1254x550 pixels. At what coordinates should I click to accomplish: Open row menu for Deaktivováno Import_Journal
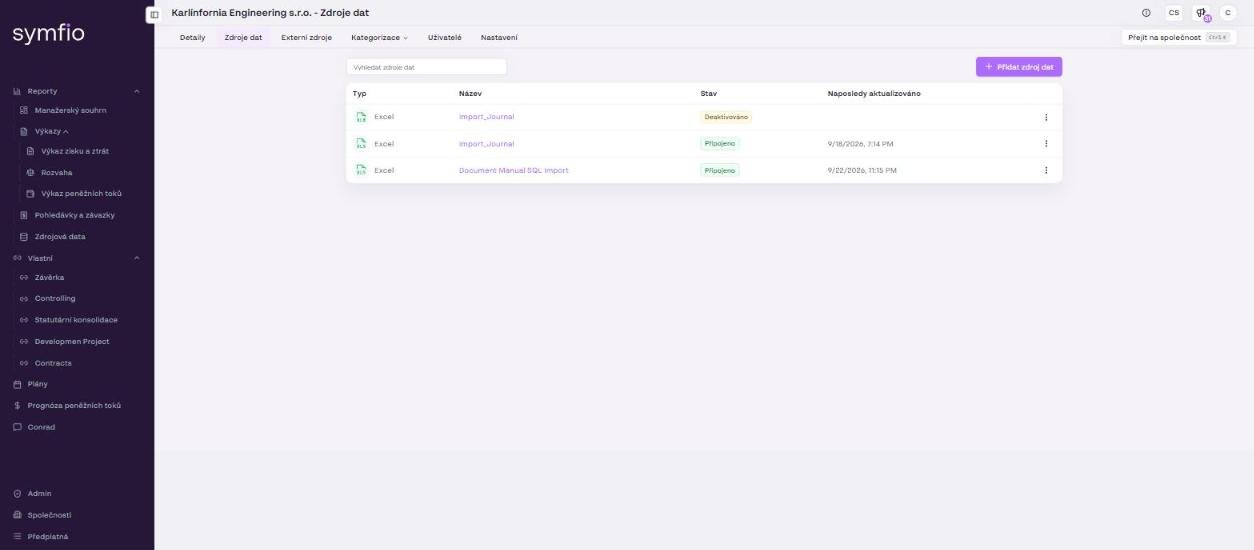click(x=1046, y=117)
